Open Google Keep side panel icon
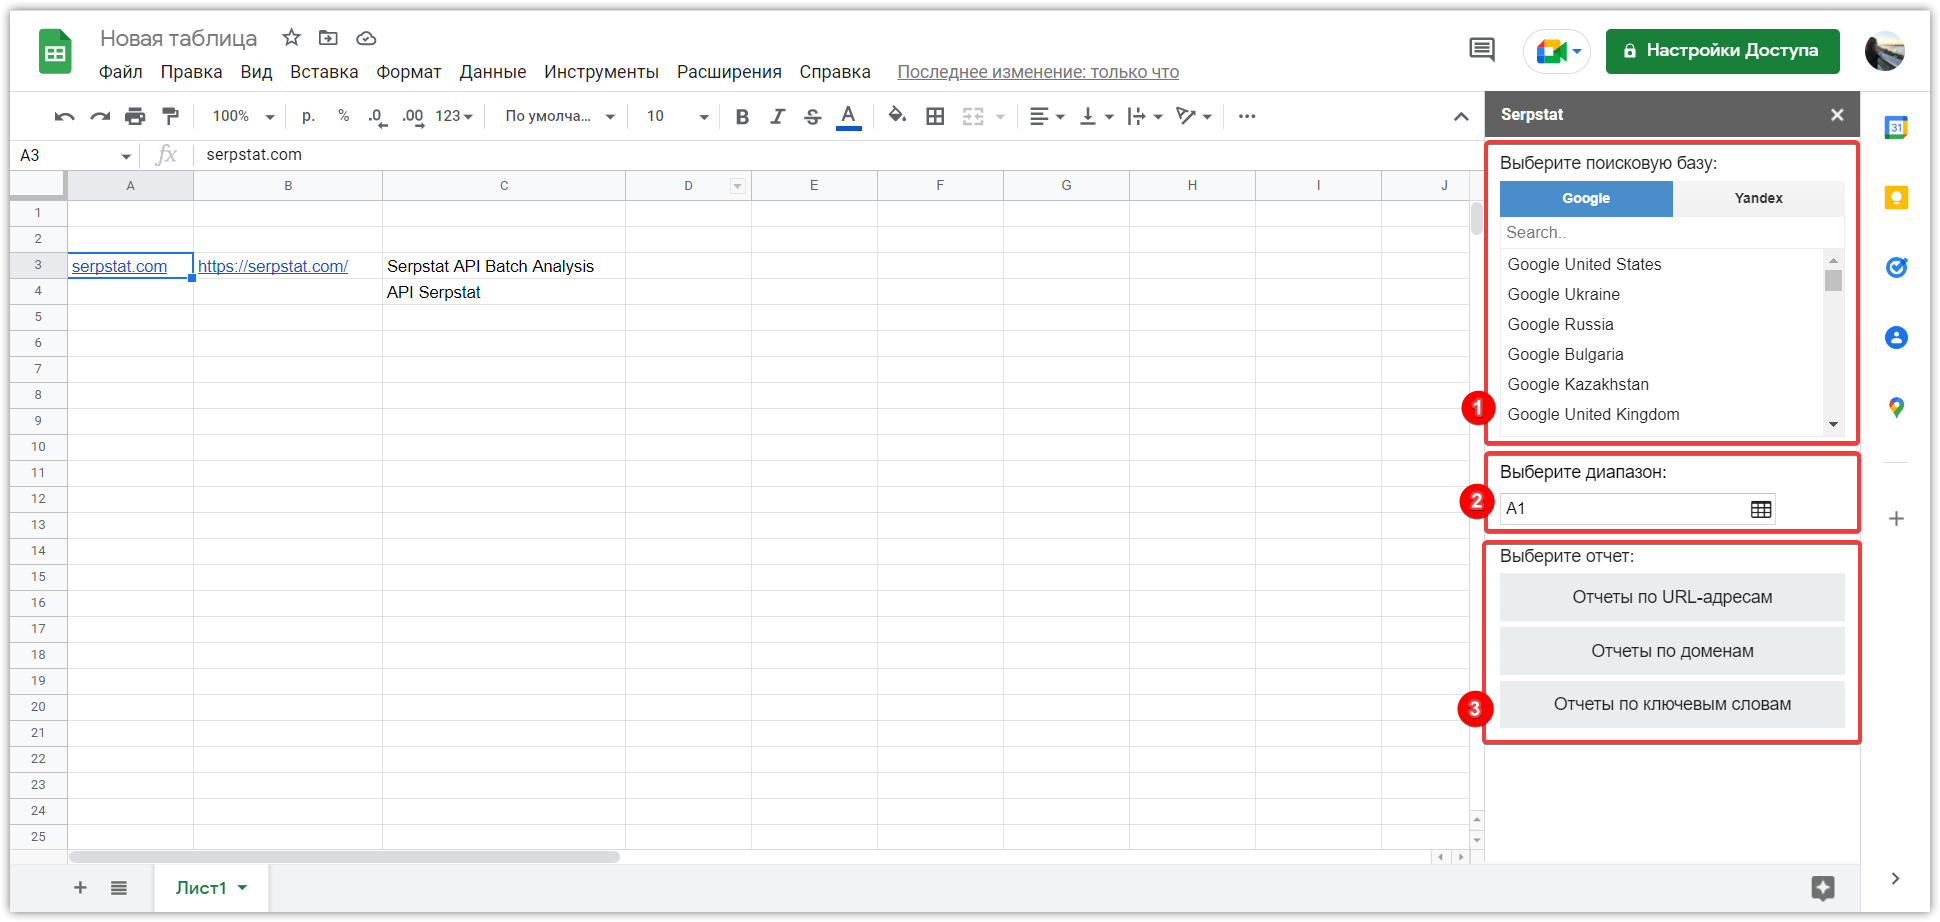The width and height of the screenshot is (1940, 922). click(1896, 197)
